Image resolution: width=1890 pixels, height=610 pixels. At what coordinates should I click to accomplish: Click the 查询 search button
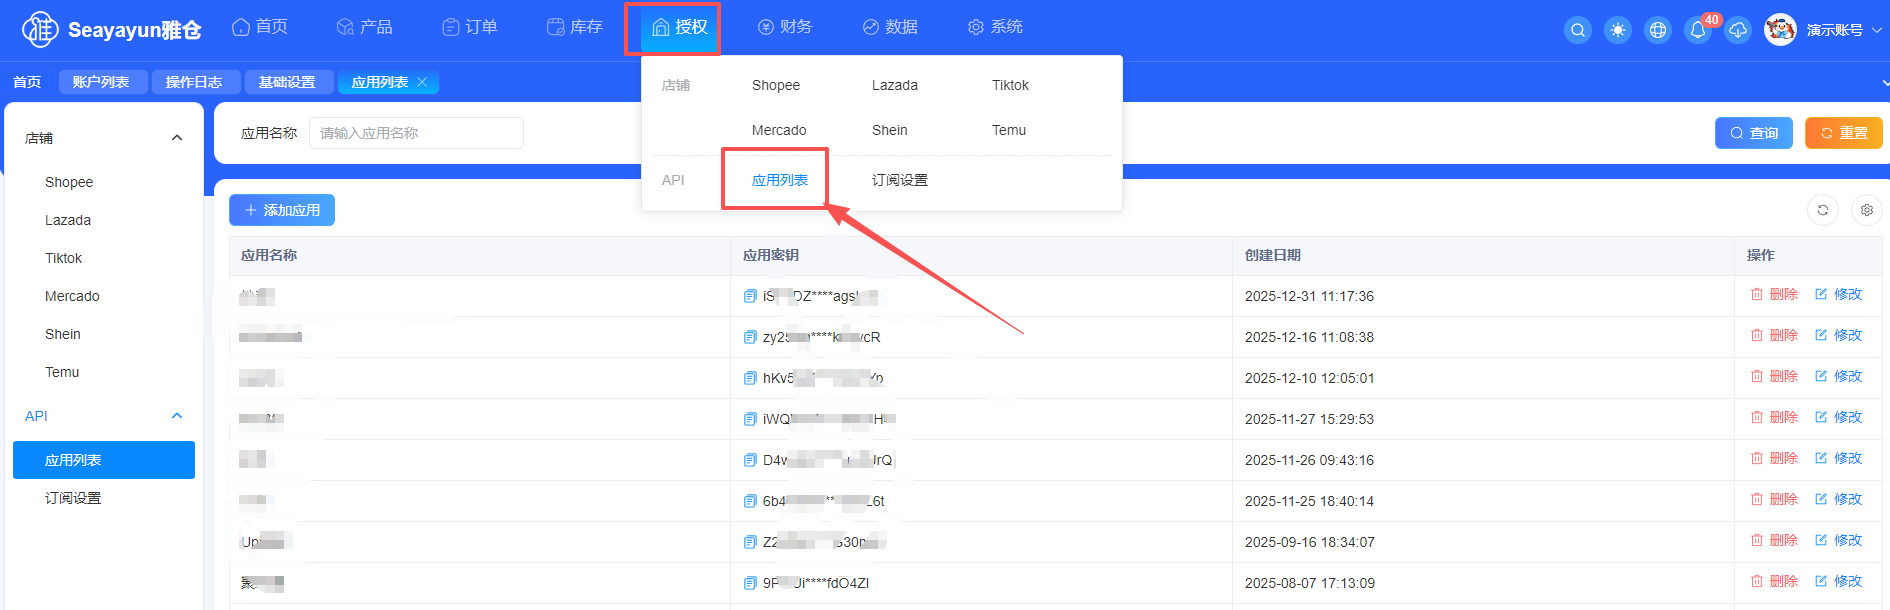pos(1754,133)
